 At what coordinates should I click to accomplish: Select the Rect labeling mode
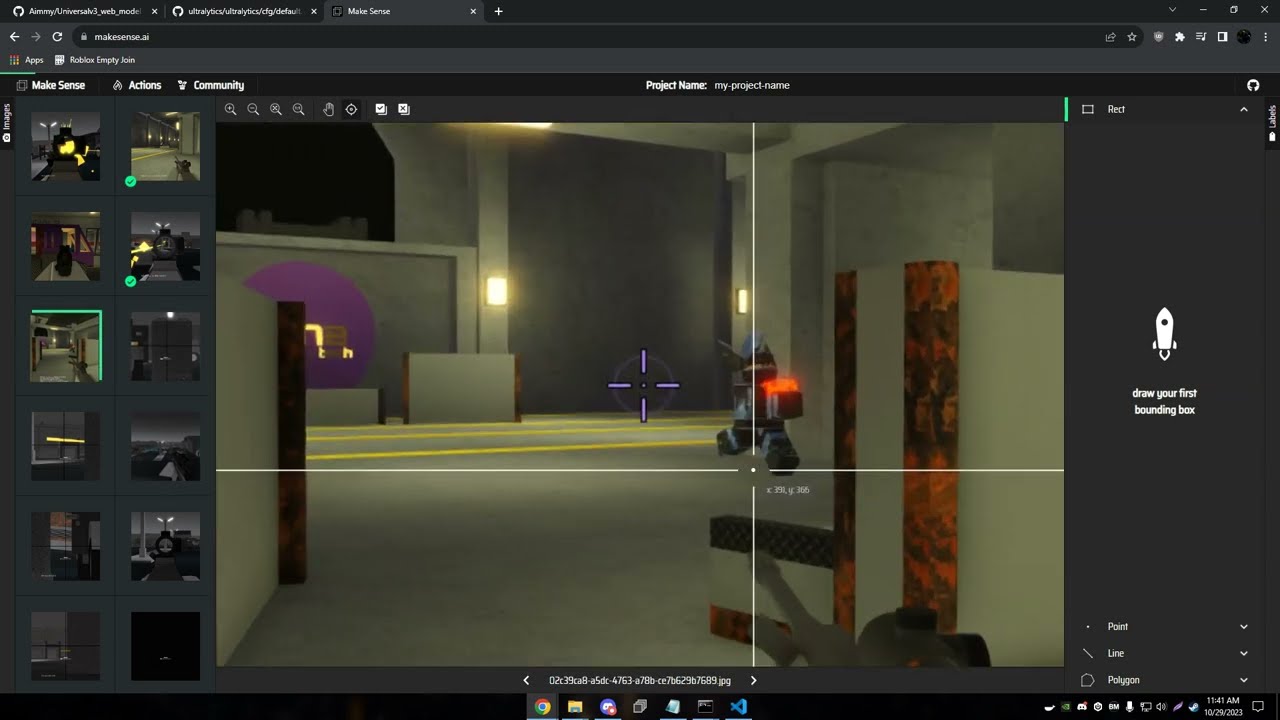(1116, 109)
